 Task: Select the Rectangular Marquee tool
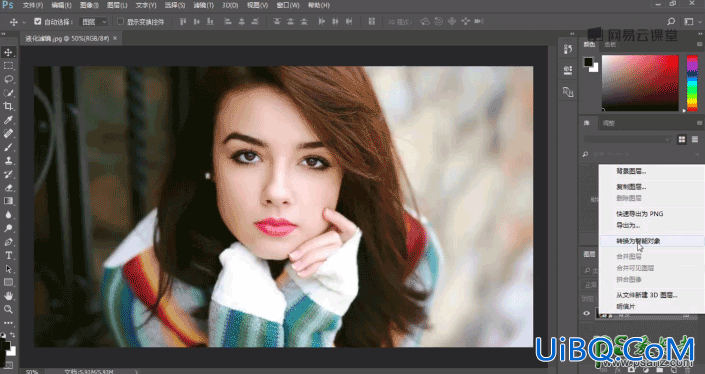(x=8, y=66)
